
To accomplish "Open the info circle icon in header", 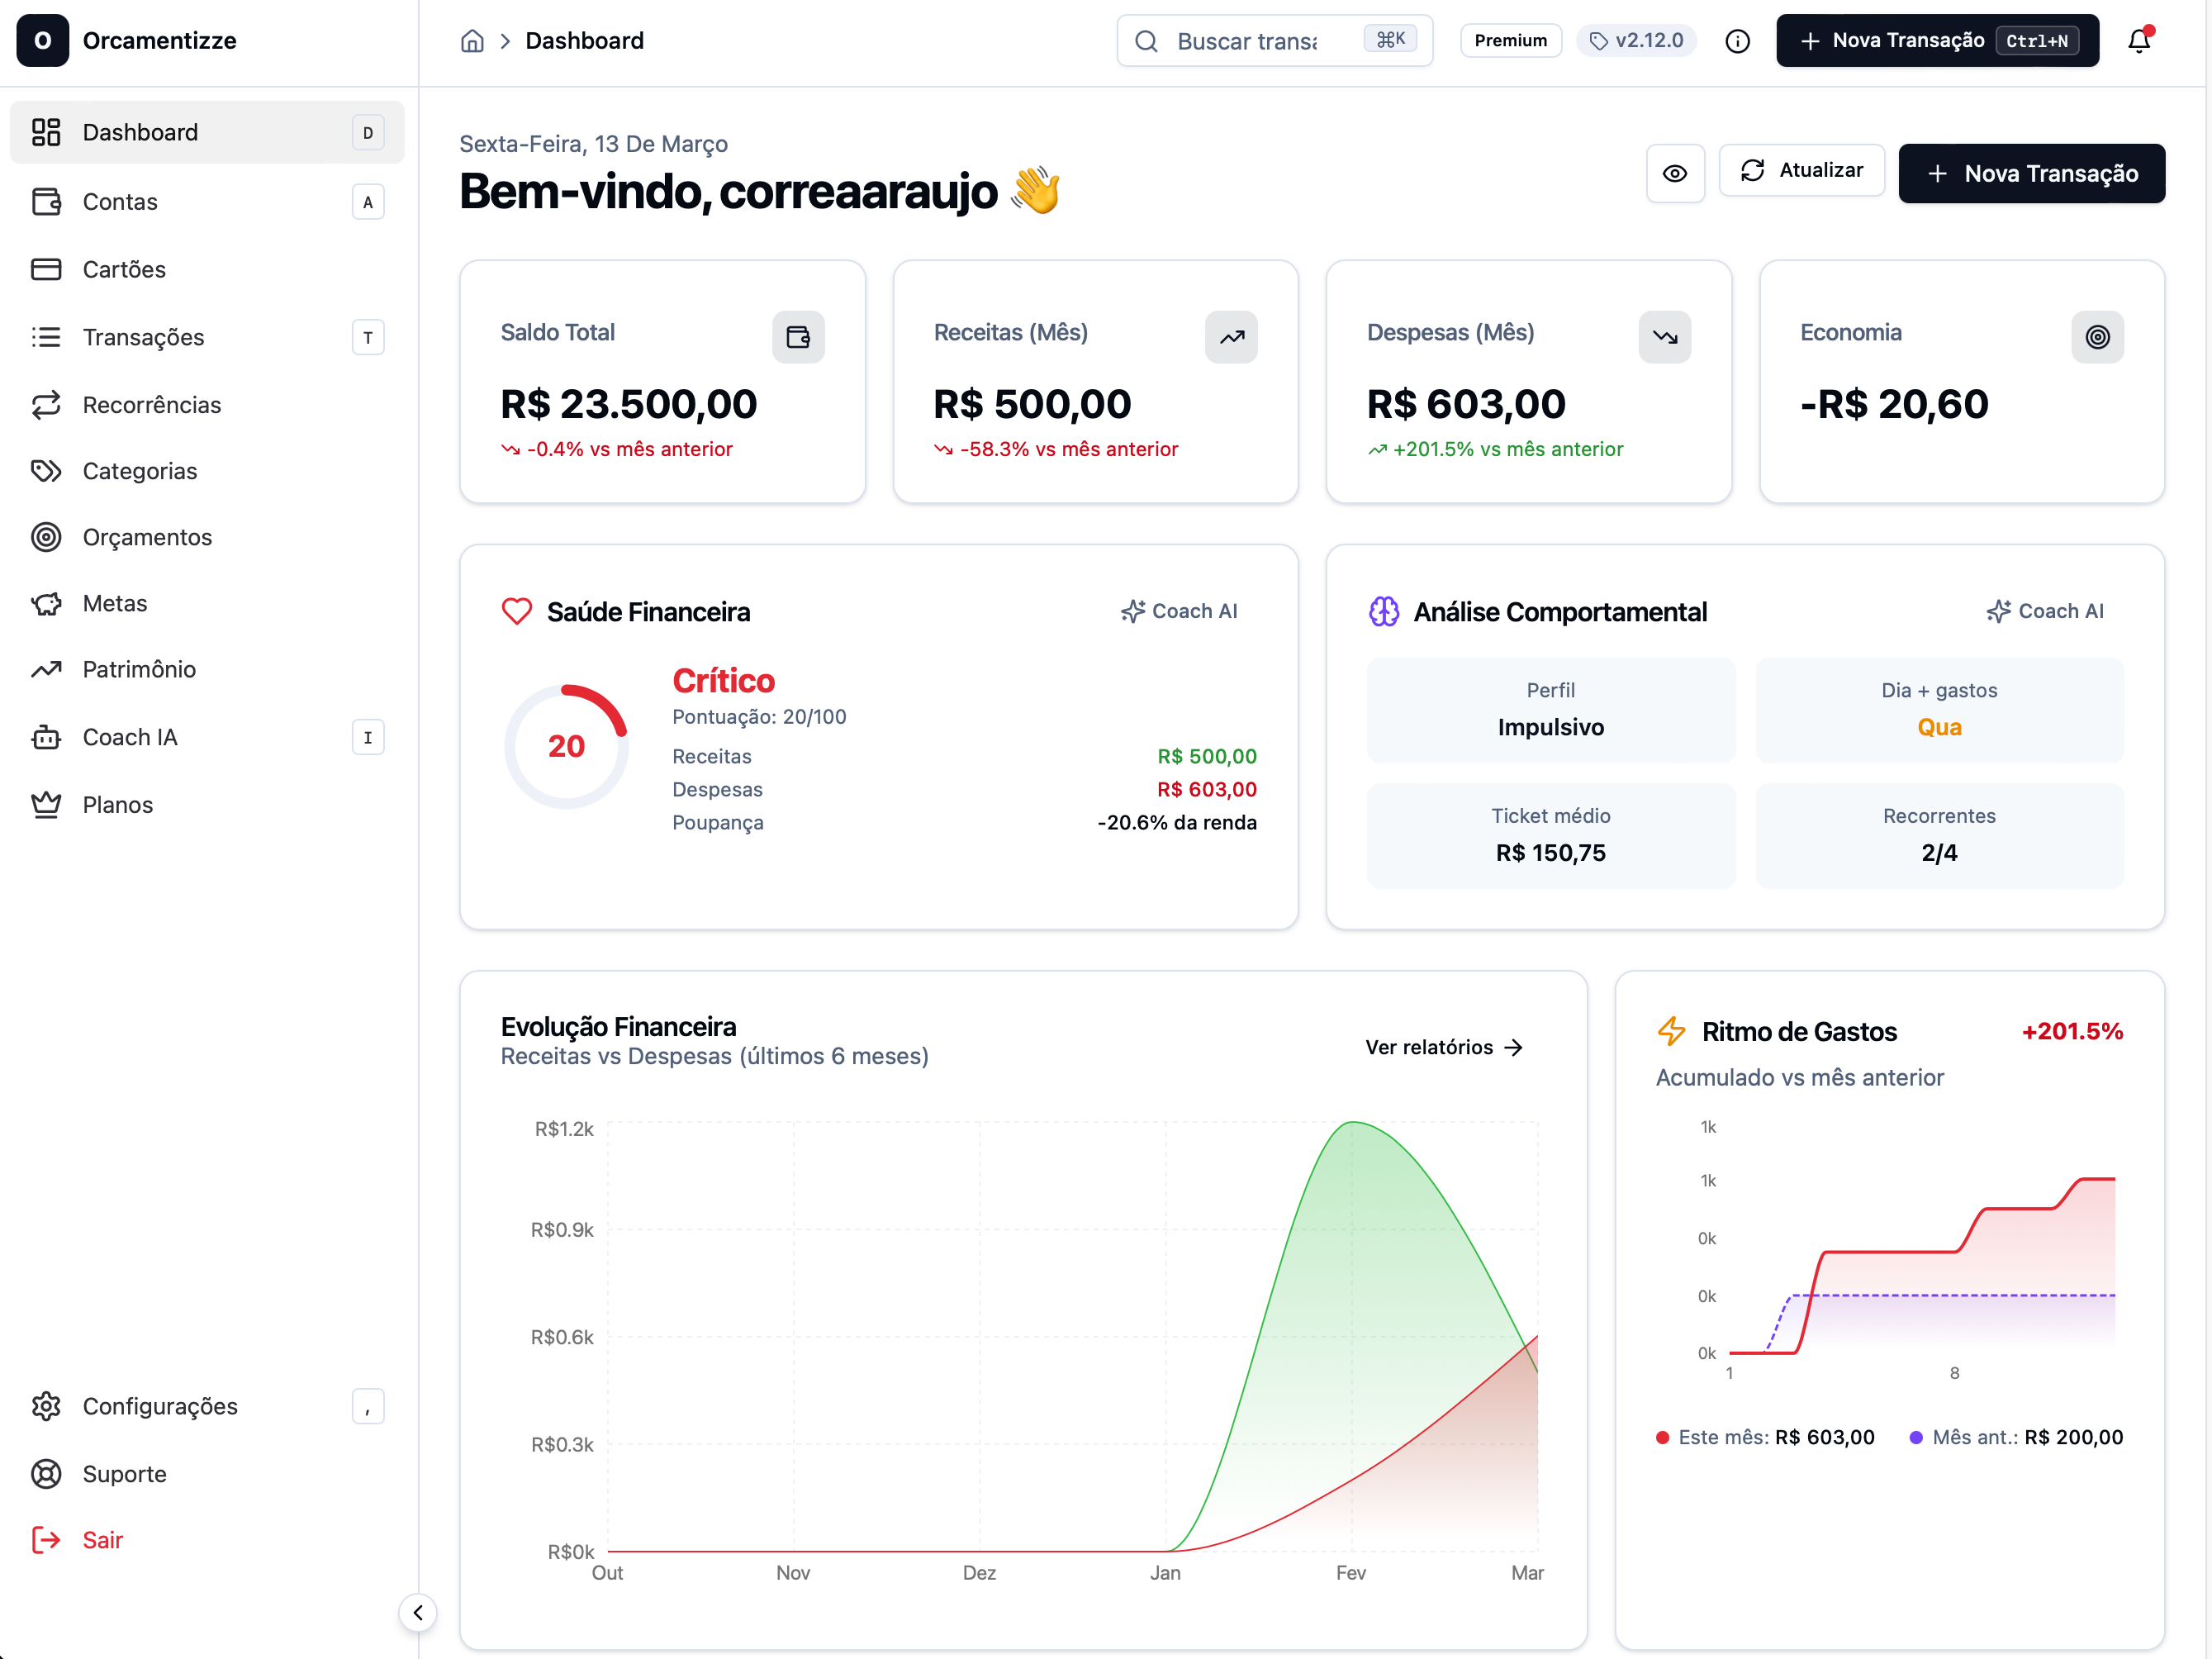I will click(1737, 41).
